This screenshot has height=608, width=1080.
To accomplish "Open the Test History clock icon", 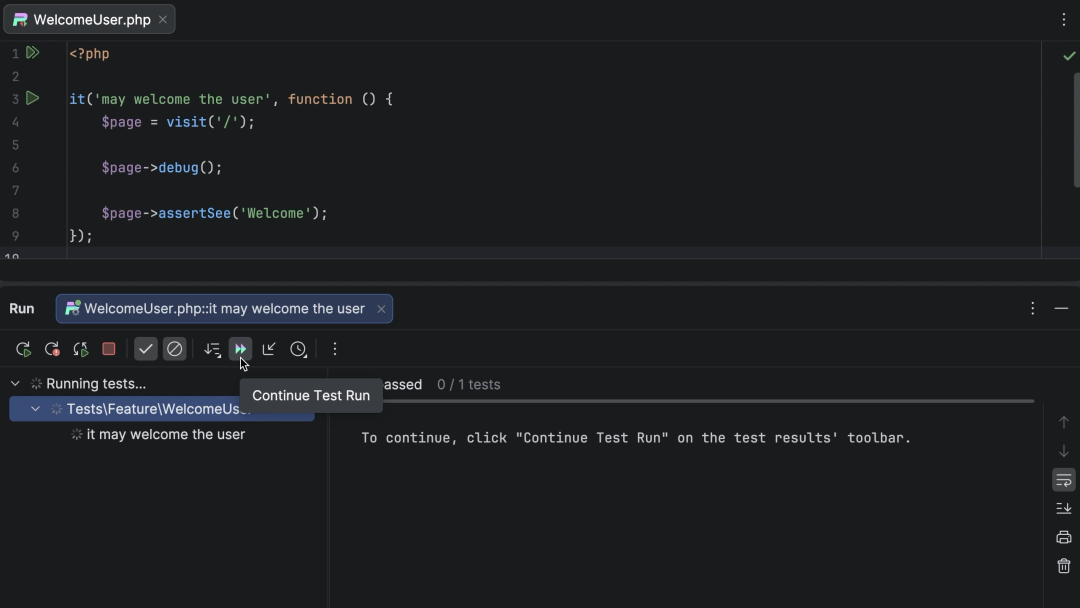I will tap(298, 349).
